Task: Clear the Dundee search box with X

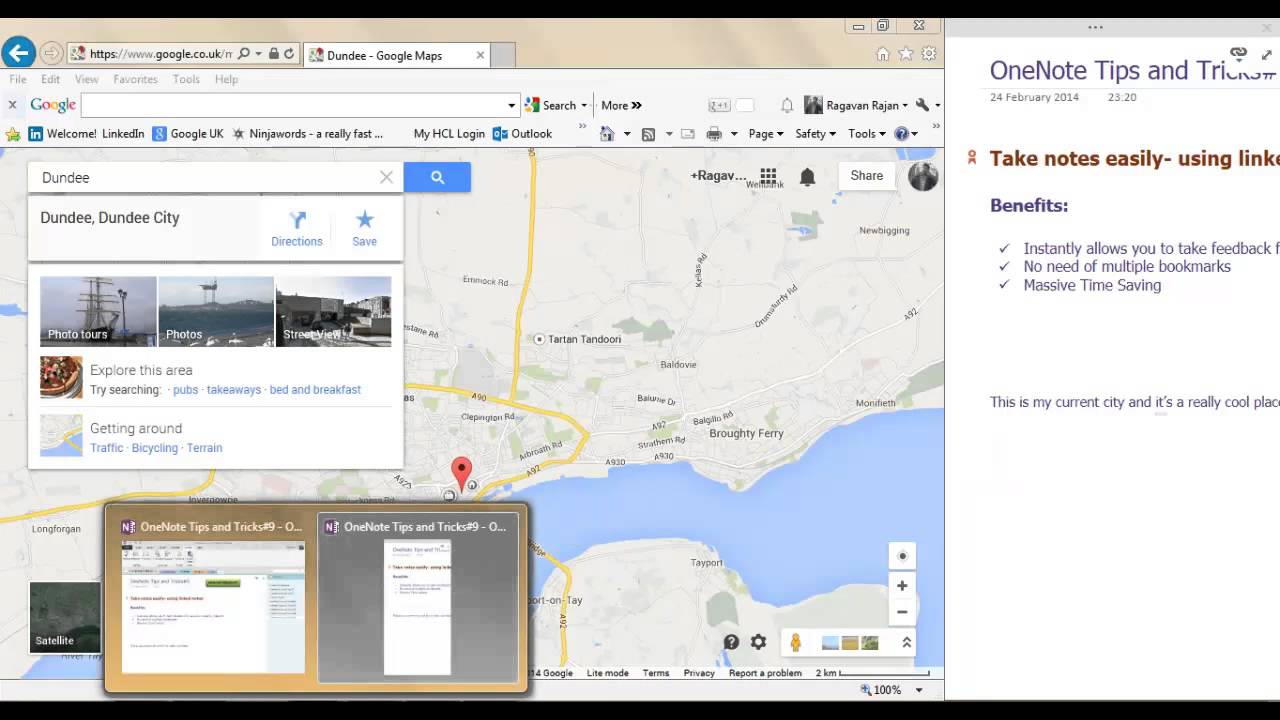Action: (x=386, y=177)
